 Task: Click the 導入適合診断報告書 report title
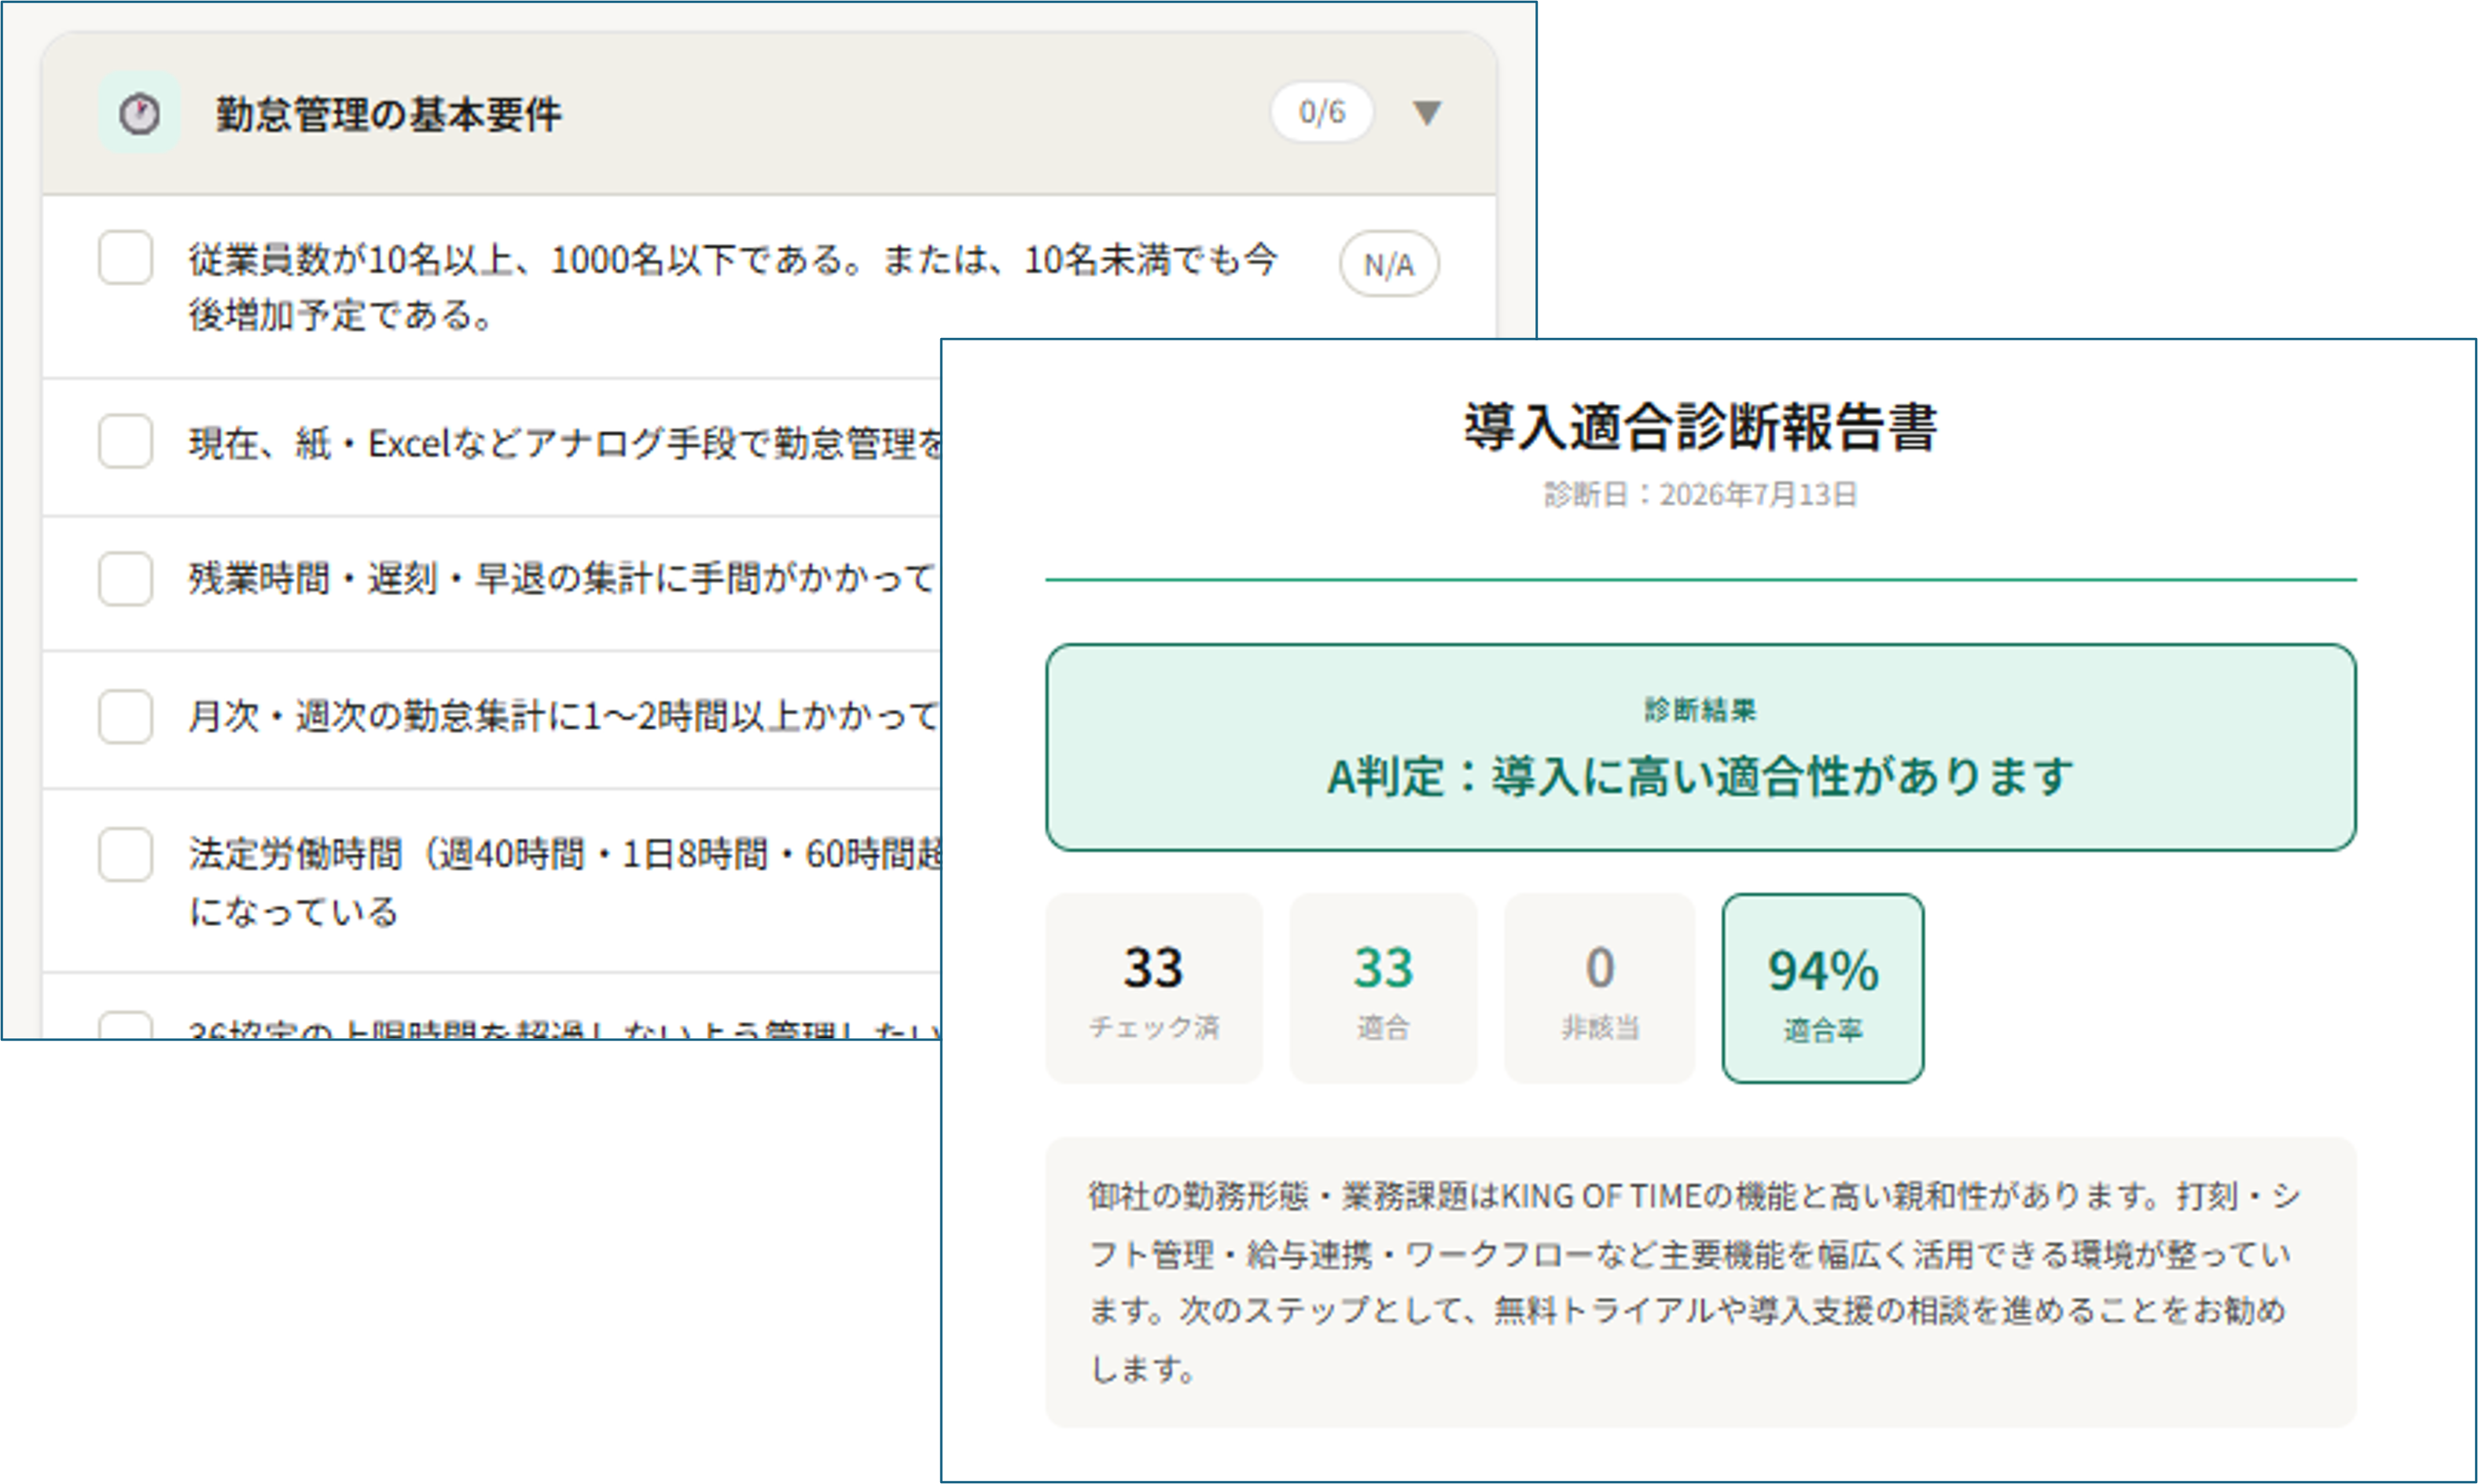pyautogui.click(x=1700, y=427)
